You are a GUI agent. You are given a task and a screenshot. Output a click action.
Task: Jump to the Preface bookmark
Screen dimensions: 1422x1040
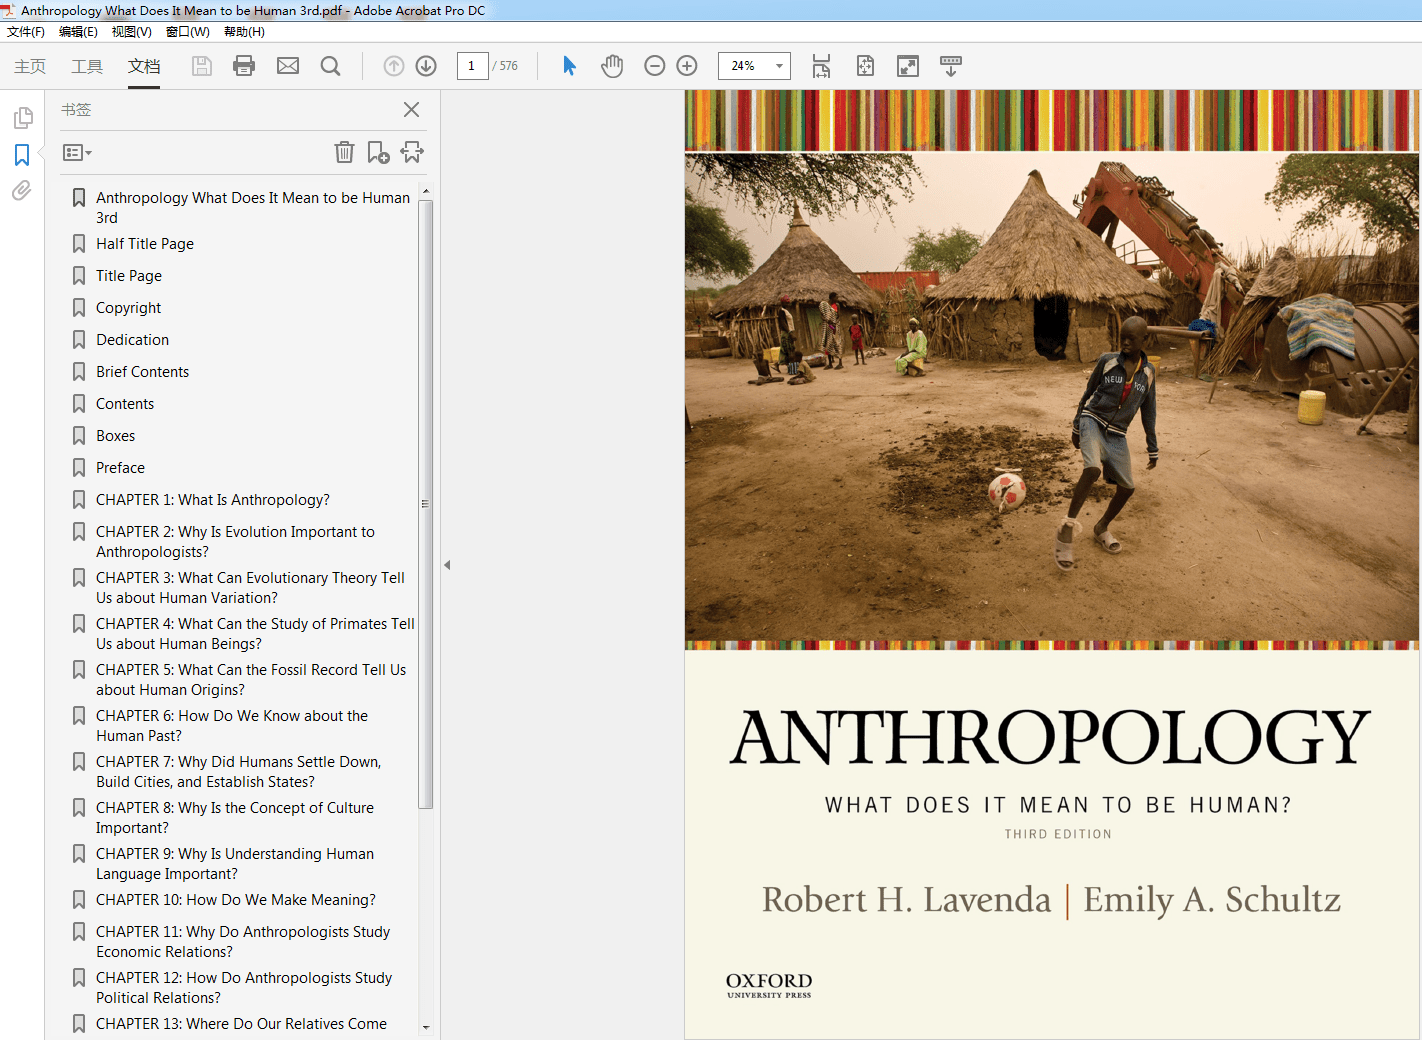coord(120,467)
